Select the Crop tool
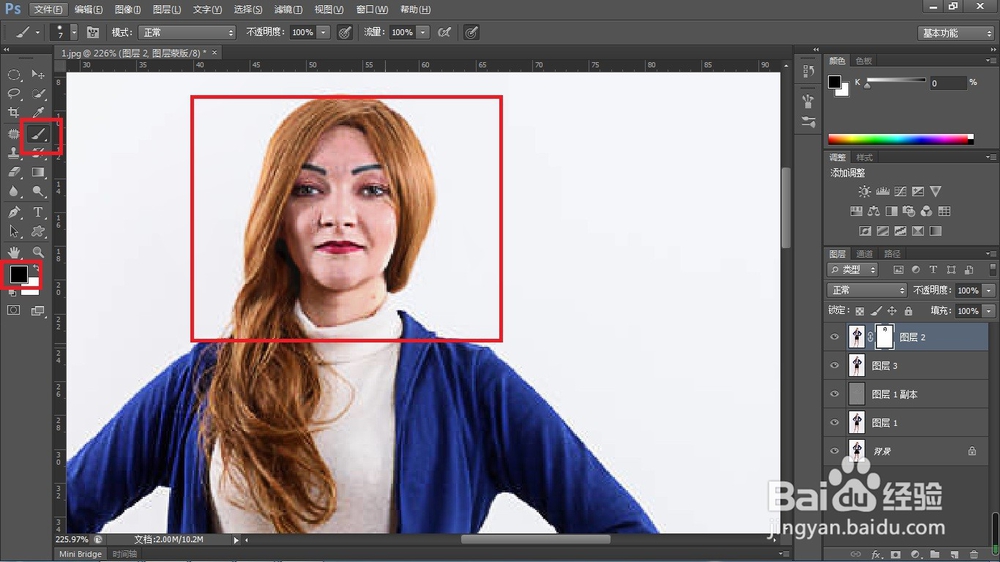Image resolution: width=1000 pixels, height=562 pixels. pos(14,113)
